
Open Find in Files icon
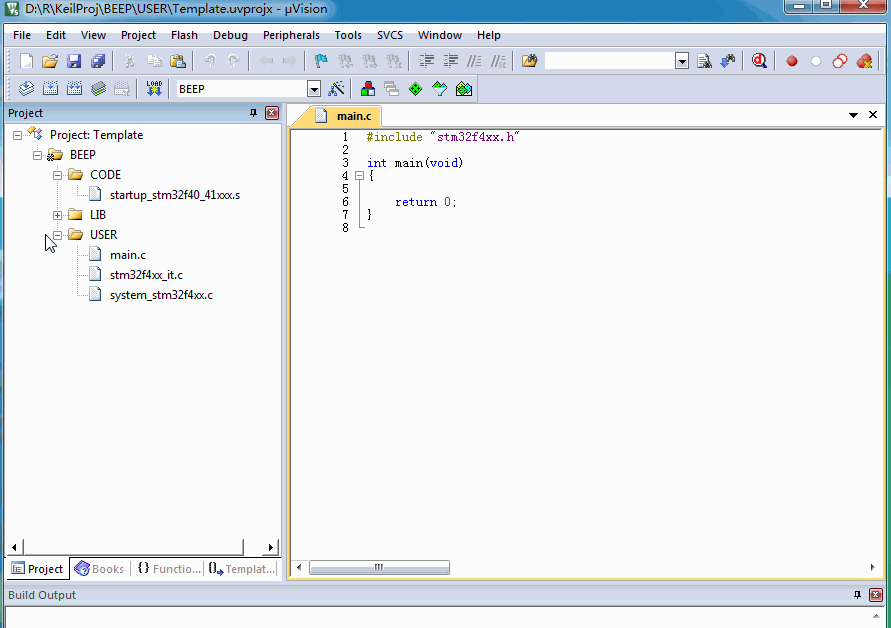(530, 61)
